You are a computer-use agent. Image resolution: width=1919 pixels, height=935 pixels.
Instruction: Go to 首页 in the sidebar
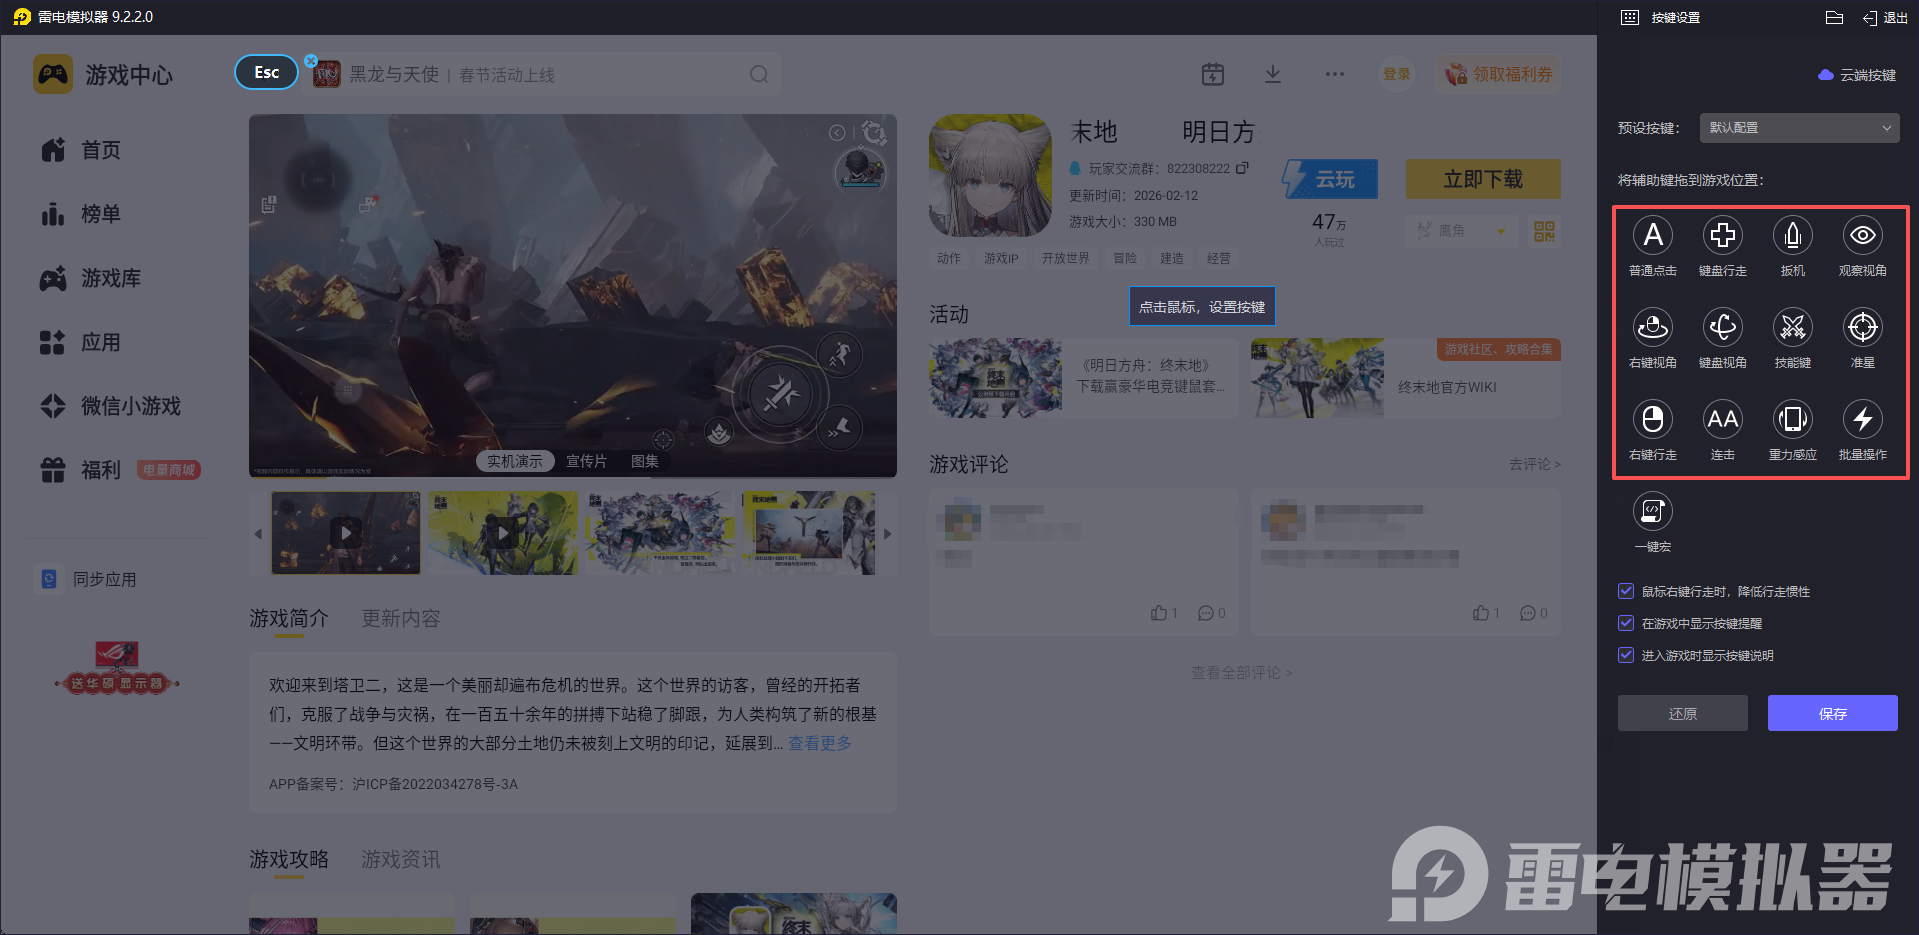81,150
